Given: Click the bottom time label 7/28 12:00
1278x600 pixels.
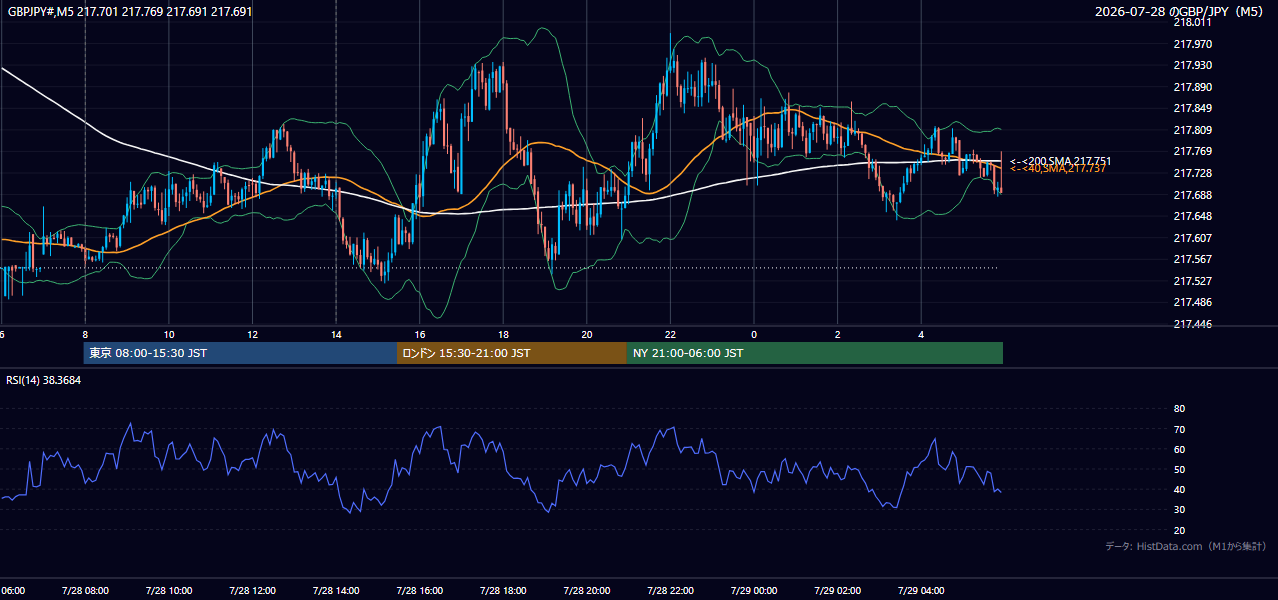Looking at the screenshot, I should click(252, 591).
